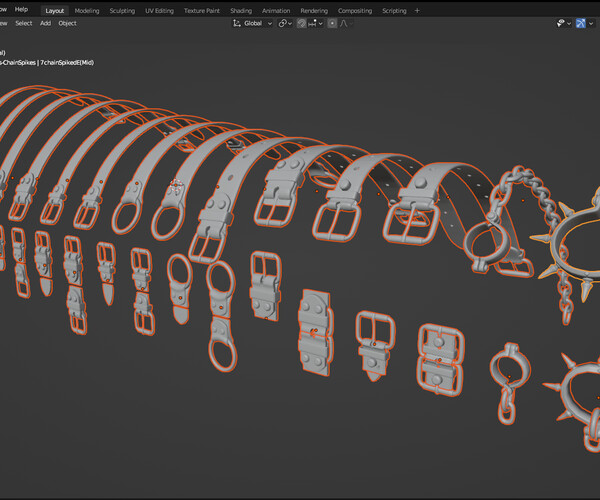
Task: Open the Texture Paint workspace
Action: click(x=202, y=11)
